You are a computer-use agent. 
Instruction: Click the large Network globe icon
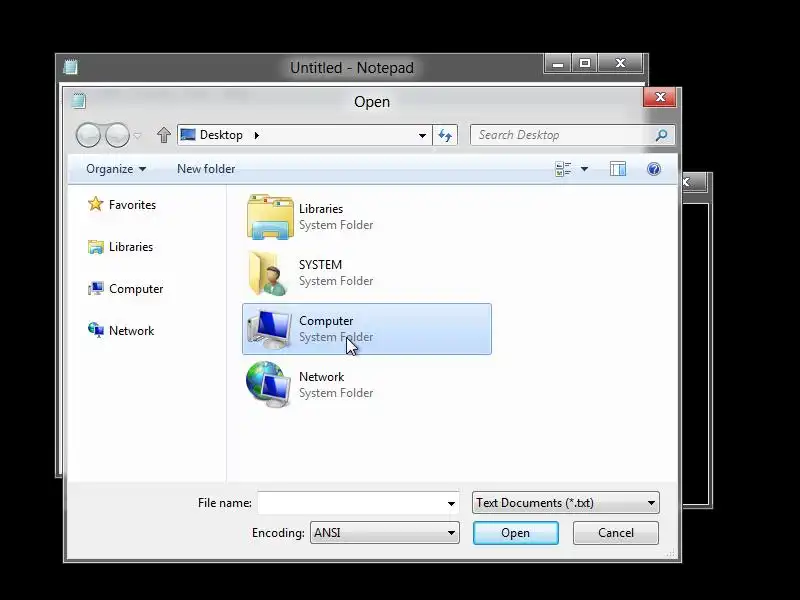(x=269, y=384)
